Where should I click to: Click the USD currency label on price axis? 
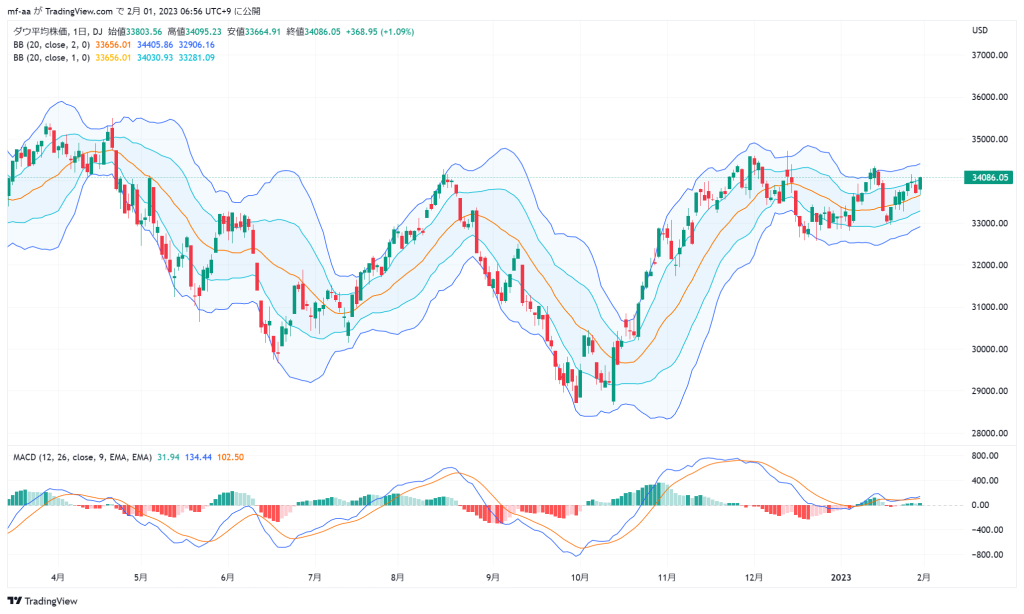pyautogui.click(x=980, y=30)
